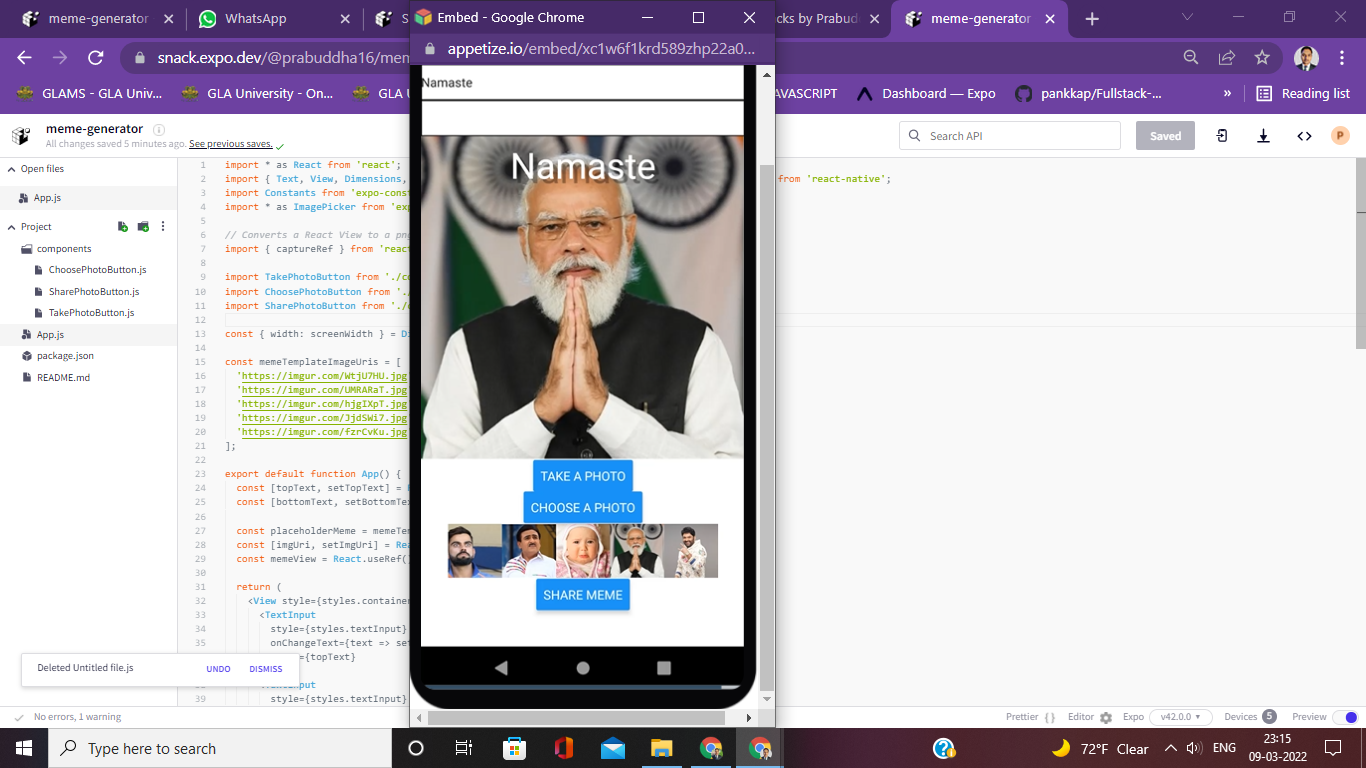
Task: Open the Project panel overflow three-dot menu
Action: [x=163, y=226]
